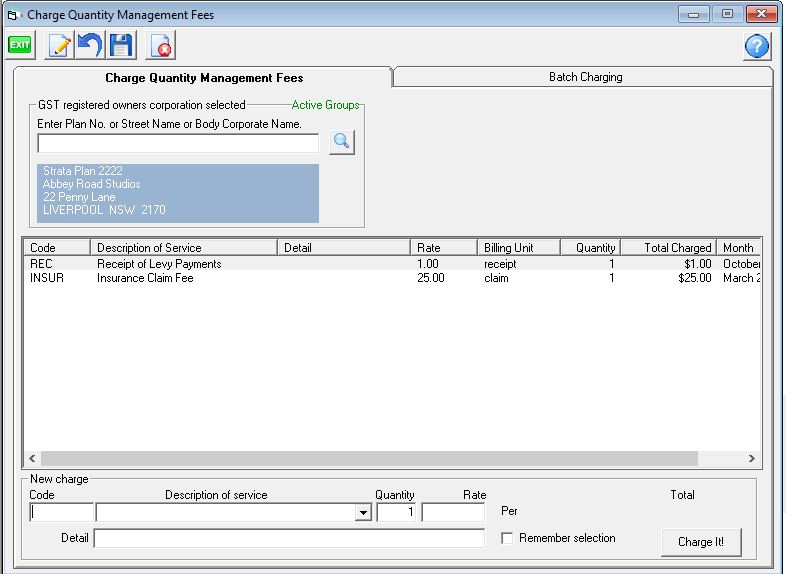Enable the Remember selection checkbox
786x574 pixels.
pyautogui.click(x=507, y=538)
